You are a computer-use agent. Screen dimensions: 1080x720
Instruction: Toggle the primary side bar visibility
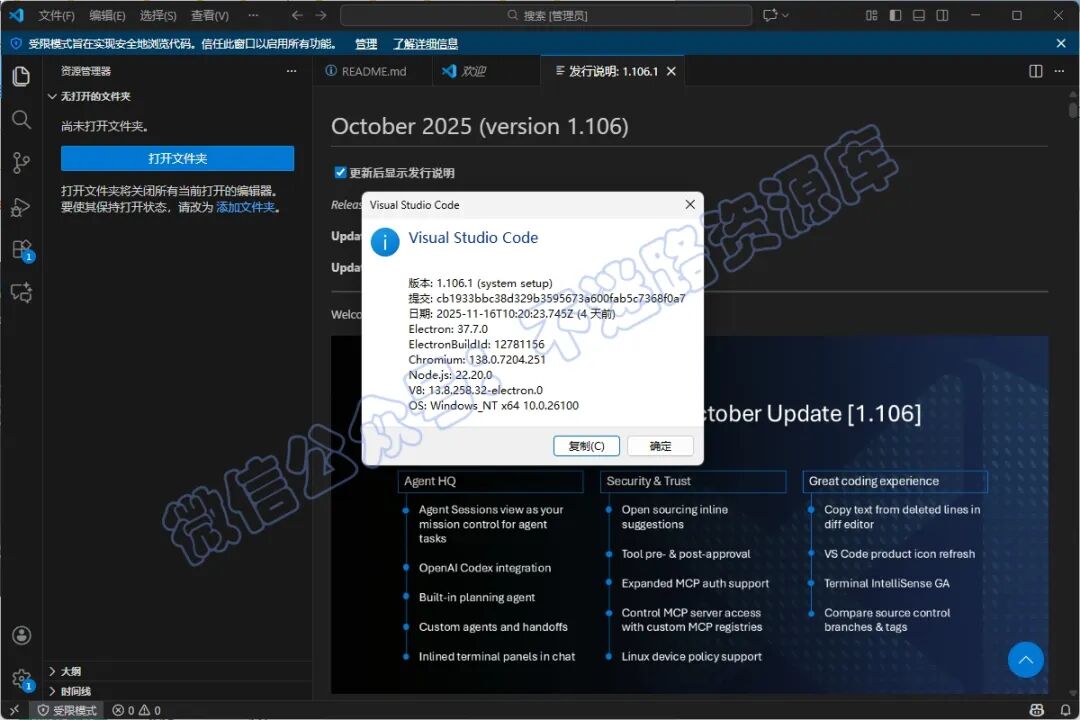pyautogui.click(x=895, y=15)
